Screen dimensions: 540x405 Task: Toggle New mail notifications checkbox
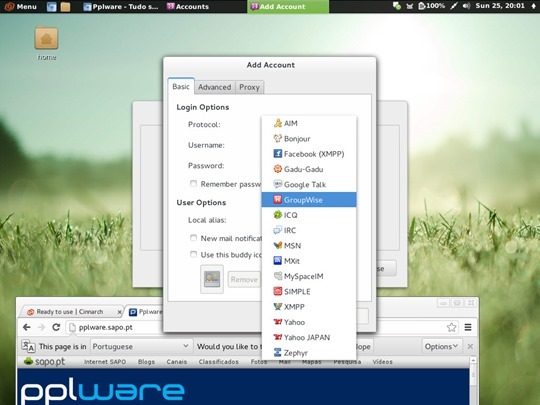[x=194, y=238]
